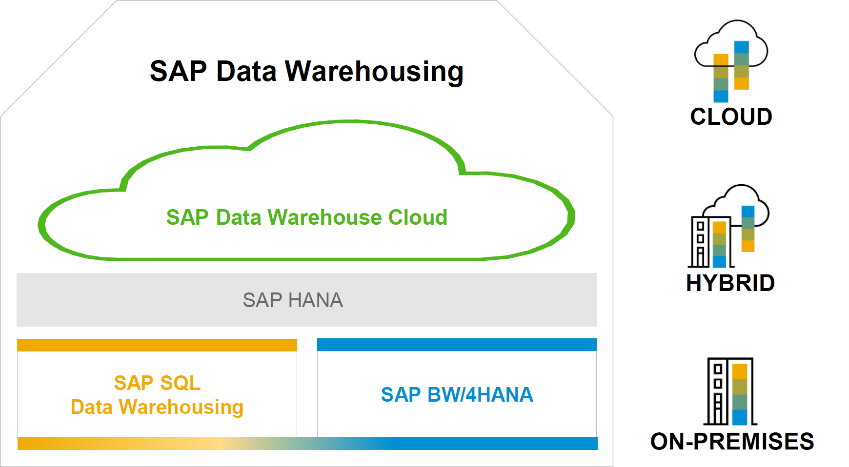The width and height of the screenshot is (849, 467).
Task: Click the On-Premises building icon
Action: coord(729,391)
